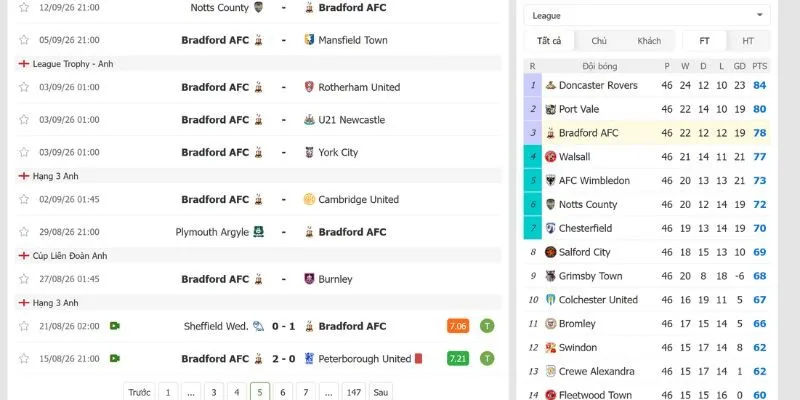Image resolution: width=800 pixels, height=400 pixels.
Task: Click the green 7.21 rating badge
Action: (458, 359)
